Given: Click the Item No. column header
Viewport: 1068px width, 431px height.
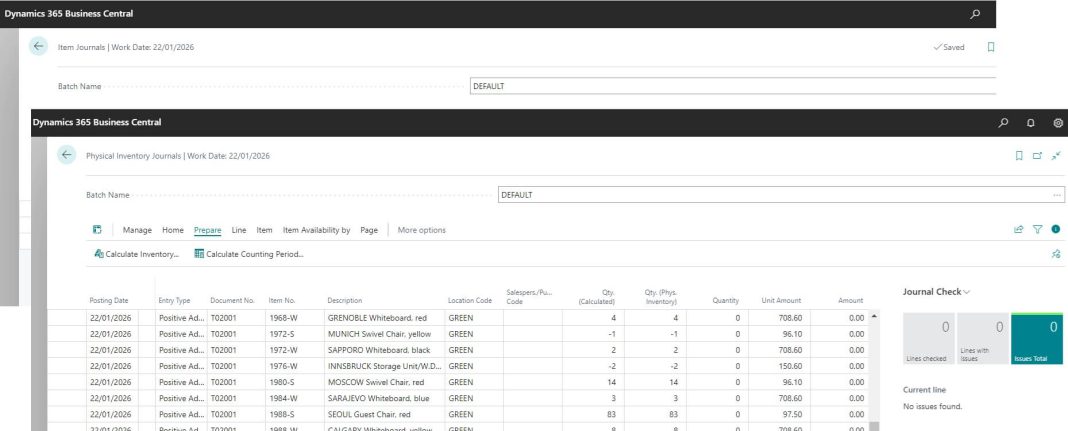Looking at the screenshot, I should click(x=282, y=300).
